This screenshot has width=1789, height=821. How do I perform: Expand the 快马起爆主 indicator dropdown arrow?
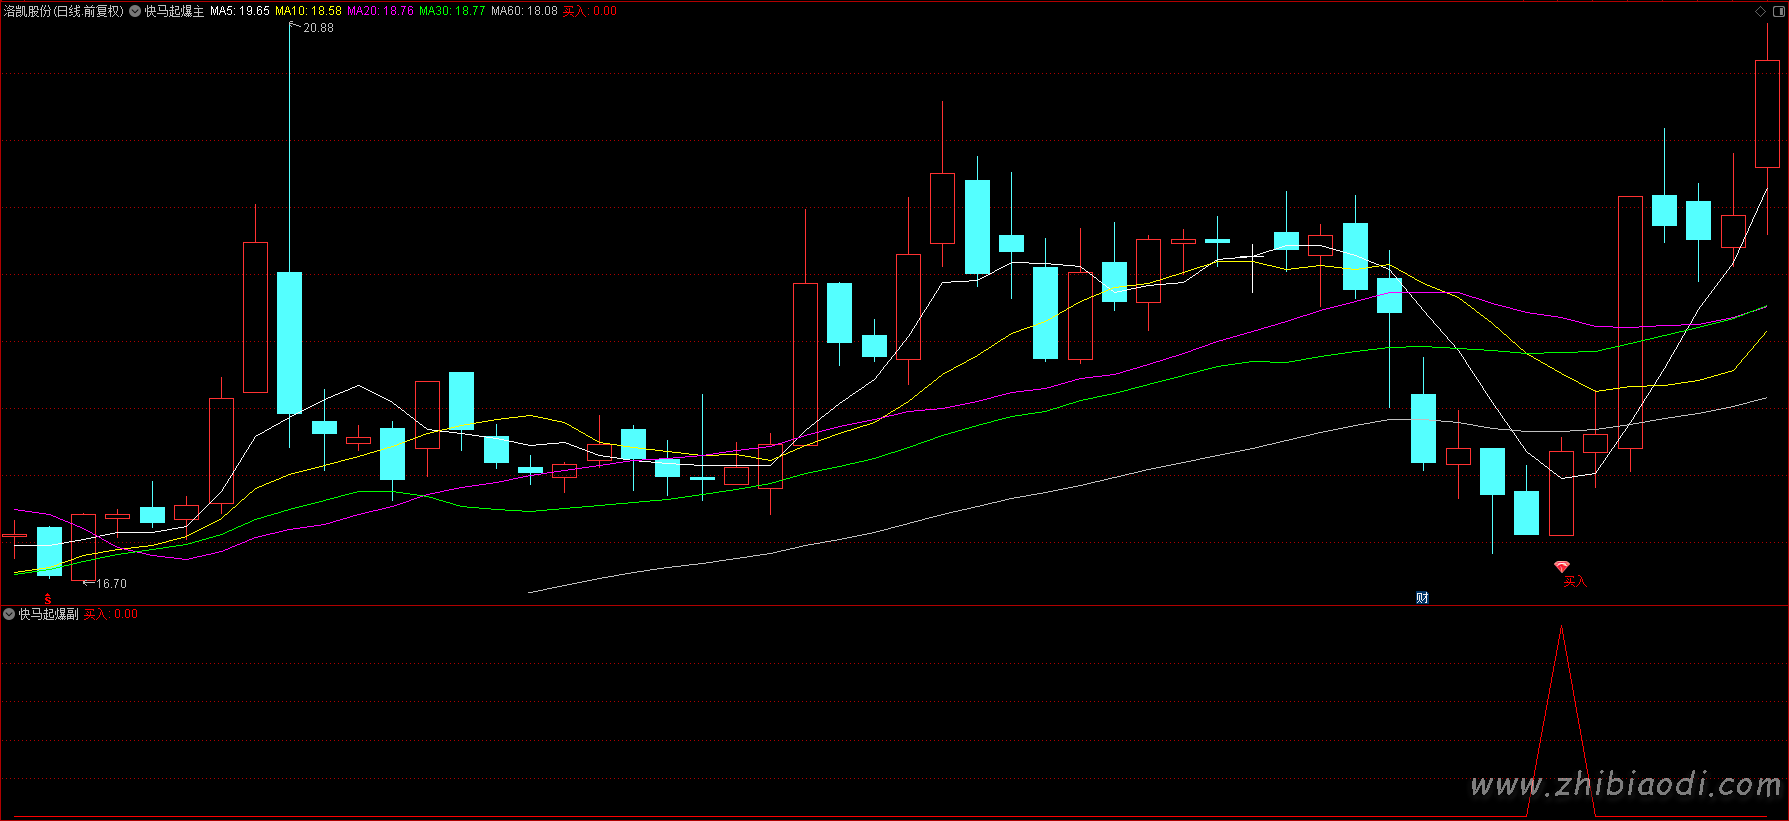coord(135,11)
